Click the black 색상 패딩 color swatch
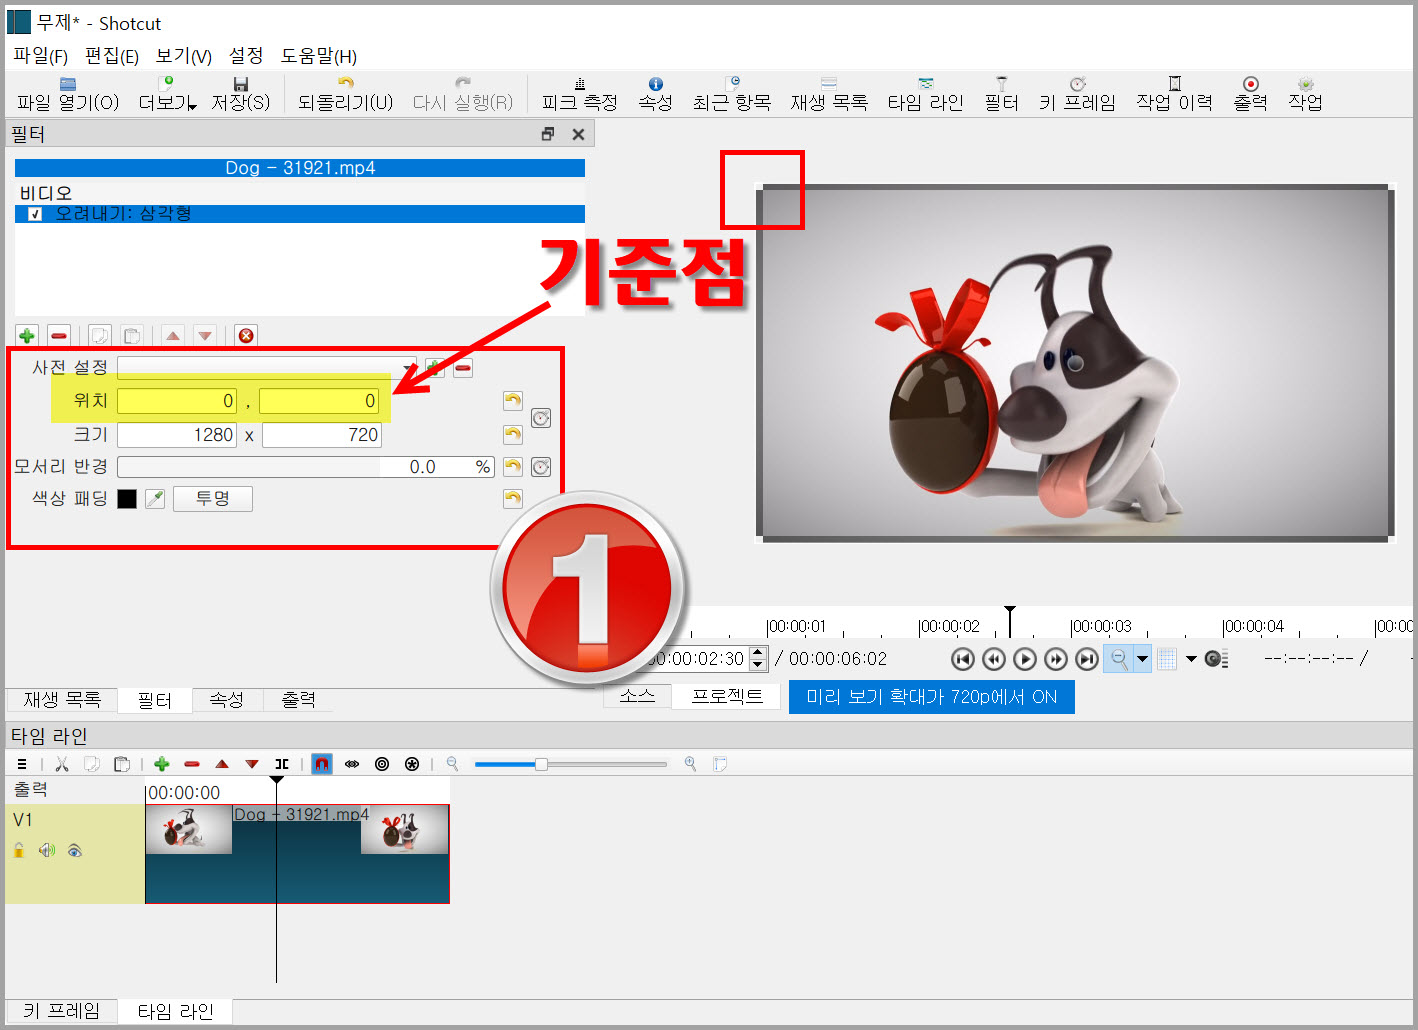The height and width of the screenshot is (1030, 1418). point(127,499)
